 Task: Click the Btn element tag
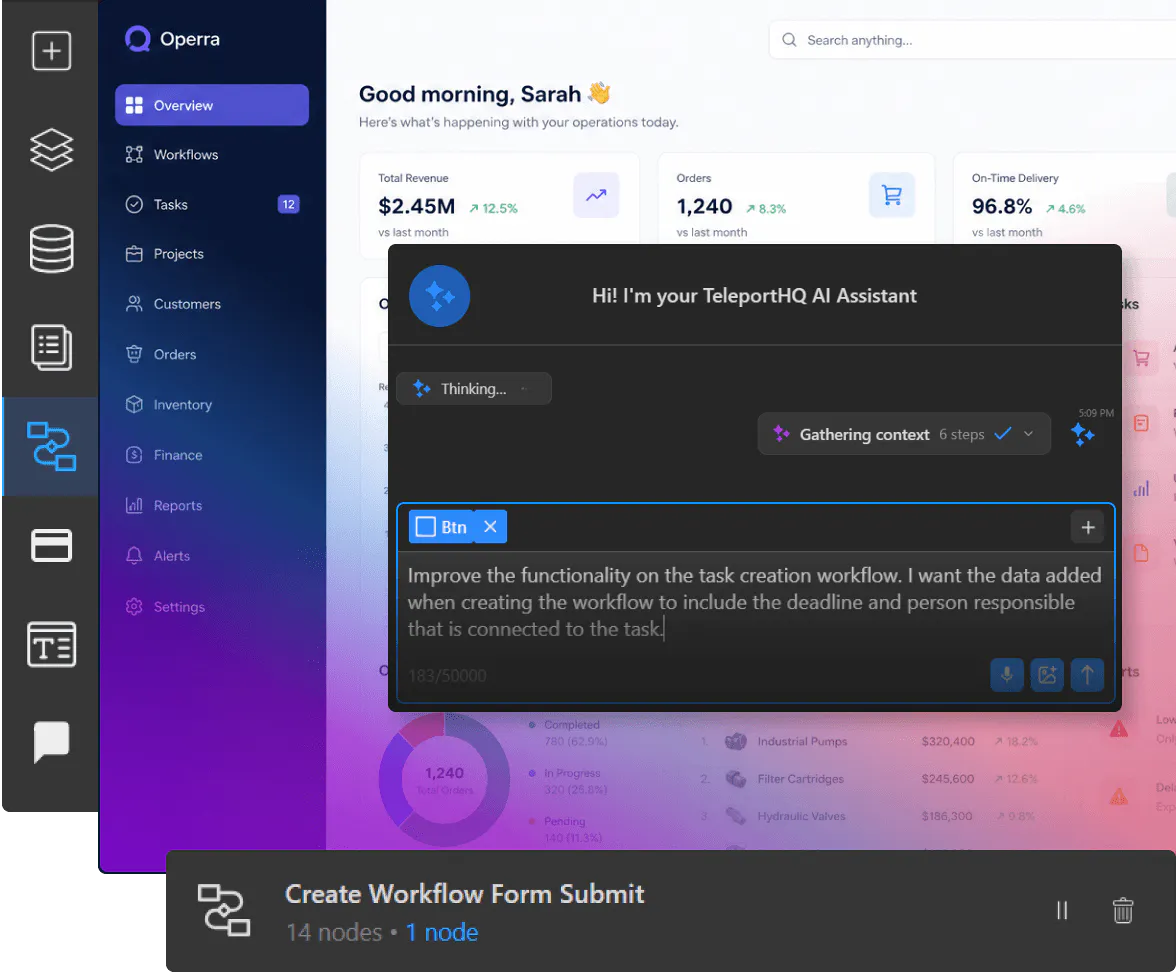(442, 526)
